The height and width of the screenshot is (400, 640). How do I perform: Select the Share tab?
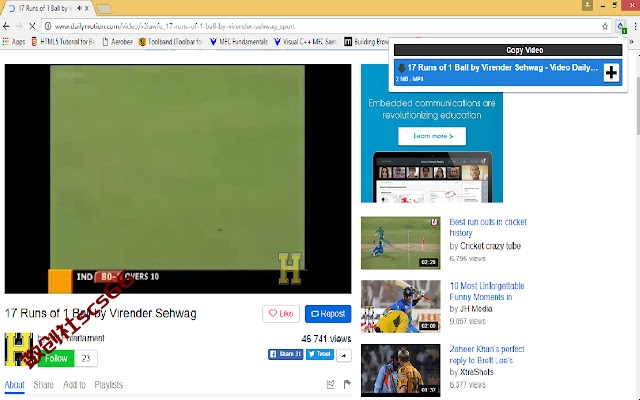pyautogui.click(x=44, y=385)
